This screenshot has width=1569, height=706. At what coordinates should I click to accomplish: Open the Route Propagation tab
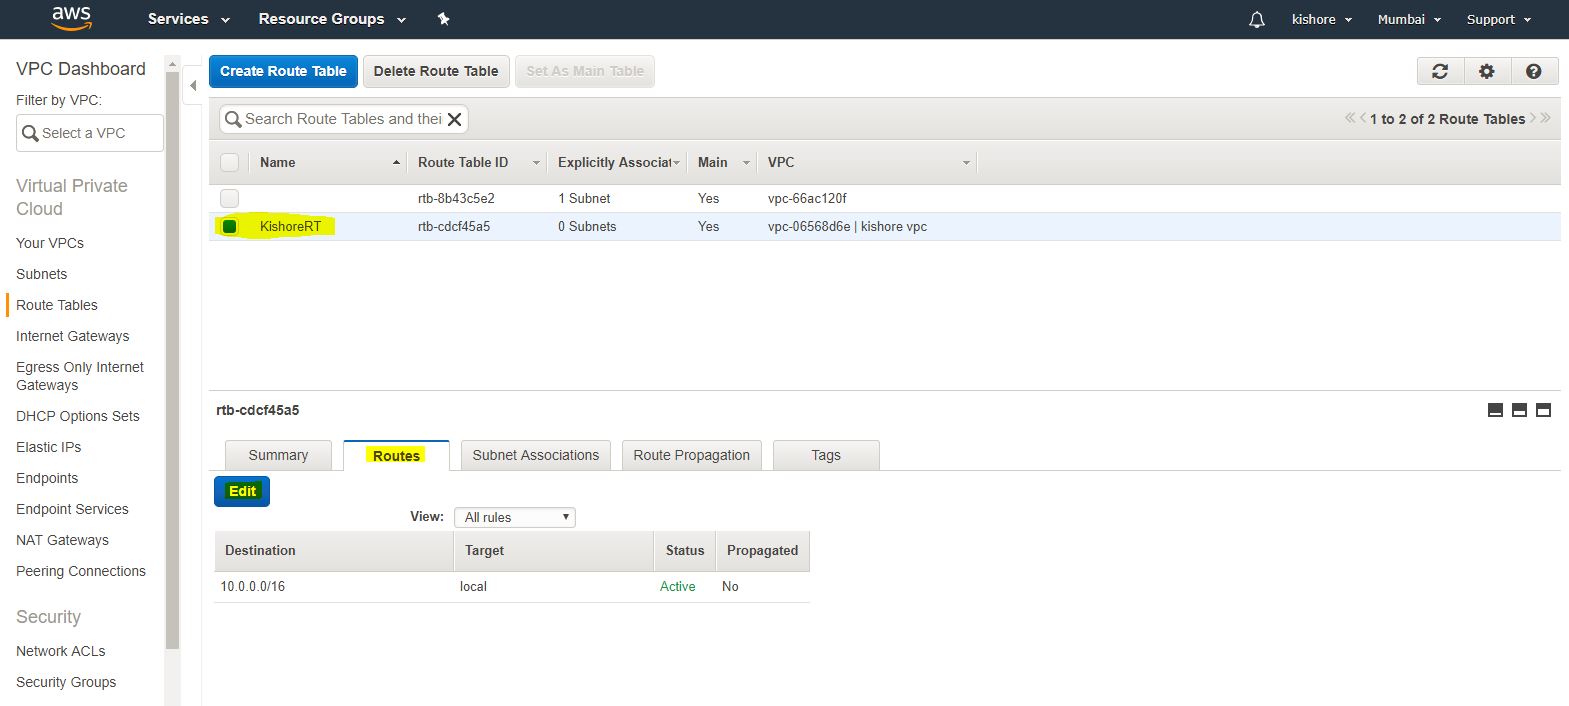click(691, 455)
